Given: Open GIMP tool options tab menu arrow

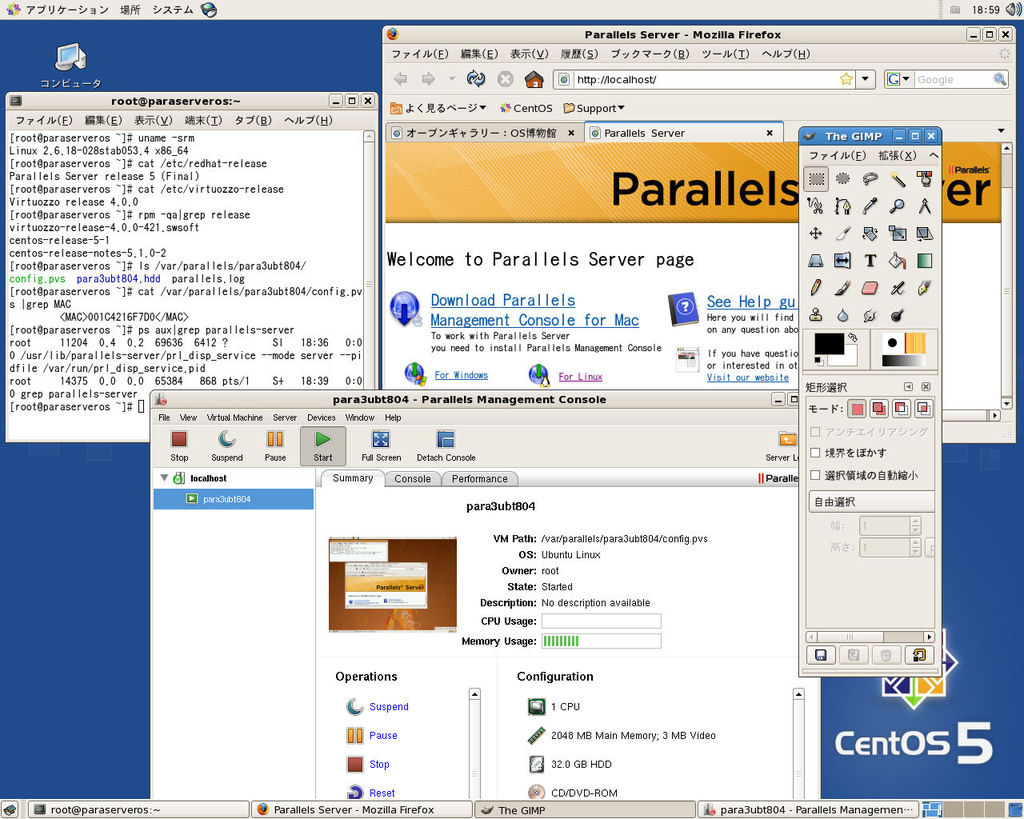Looking at the screenshot, I should pyautogui.click(x=908, y=387).
